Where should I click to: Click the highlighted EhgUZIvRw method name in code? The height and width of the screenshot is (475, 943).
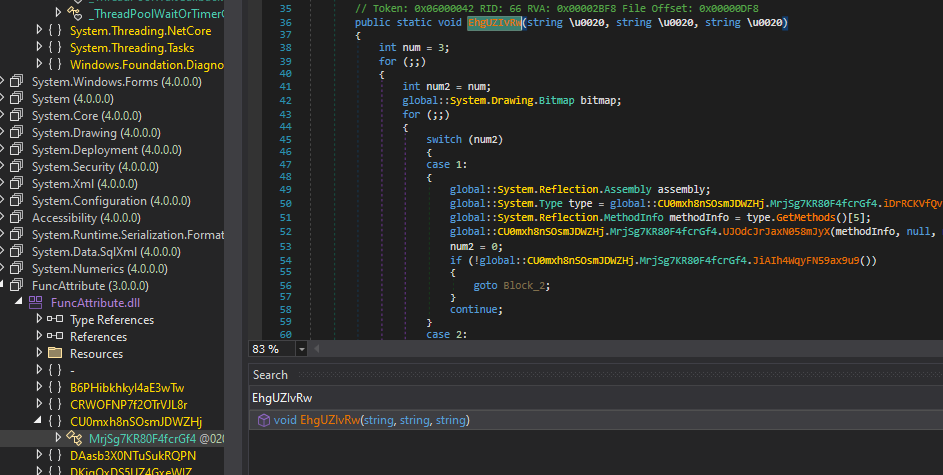(494, 22)
